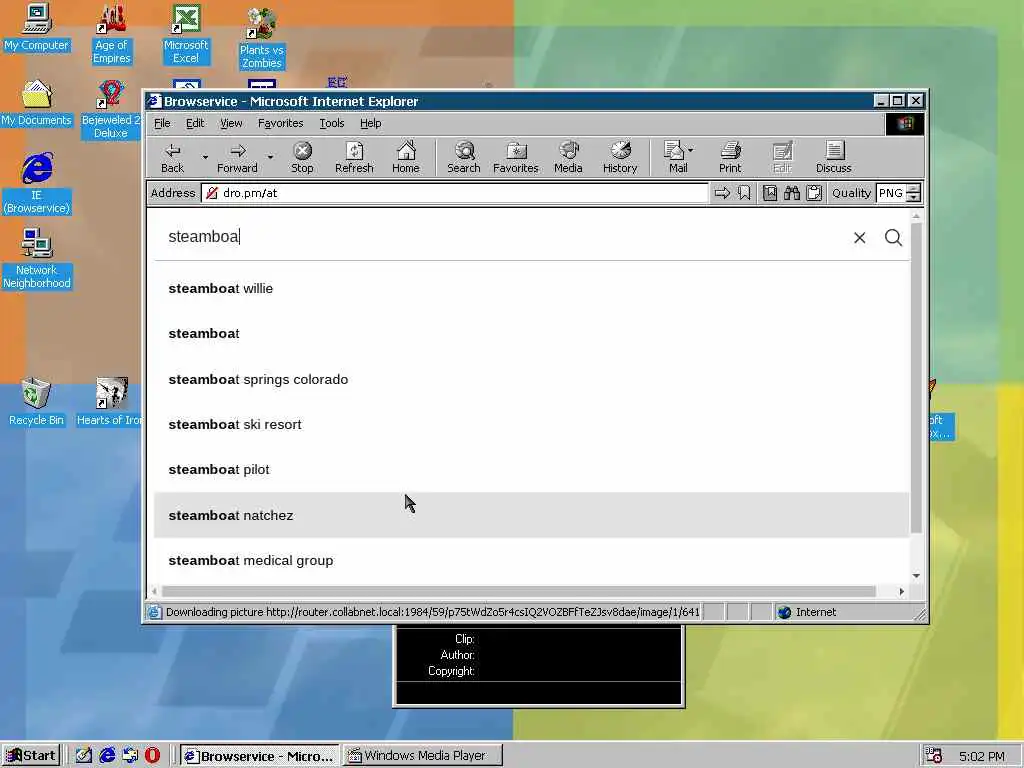
Task: Select "steamboat medical group" suggestion
Action: click(532, 560)
